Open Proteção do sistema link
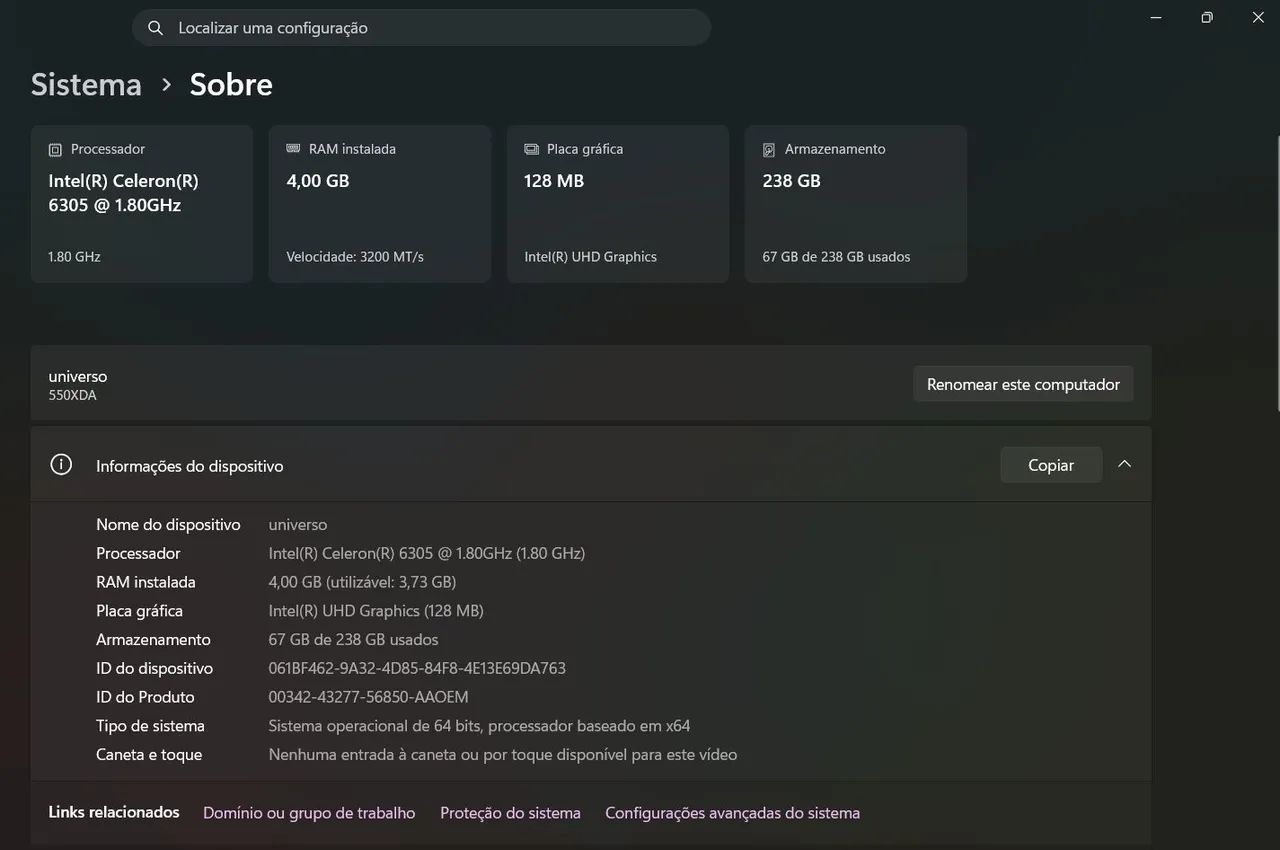 point(510,813)
